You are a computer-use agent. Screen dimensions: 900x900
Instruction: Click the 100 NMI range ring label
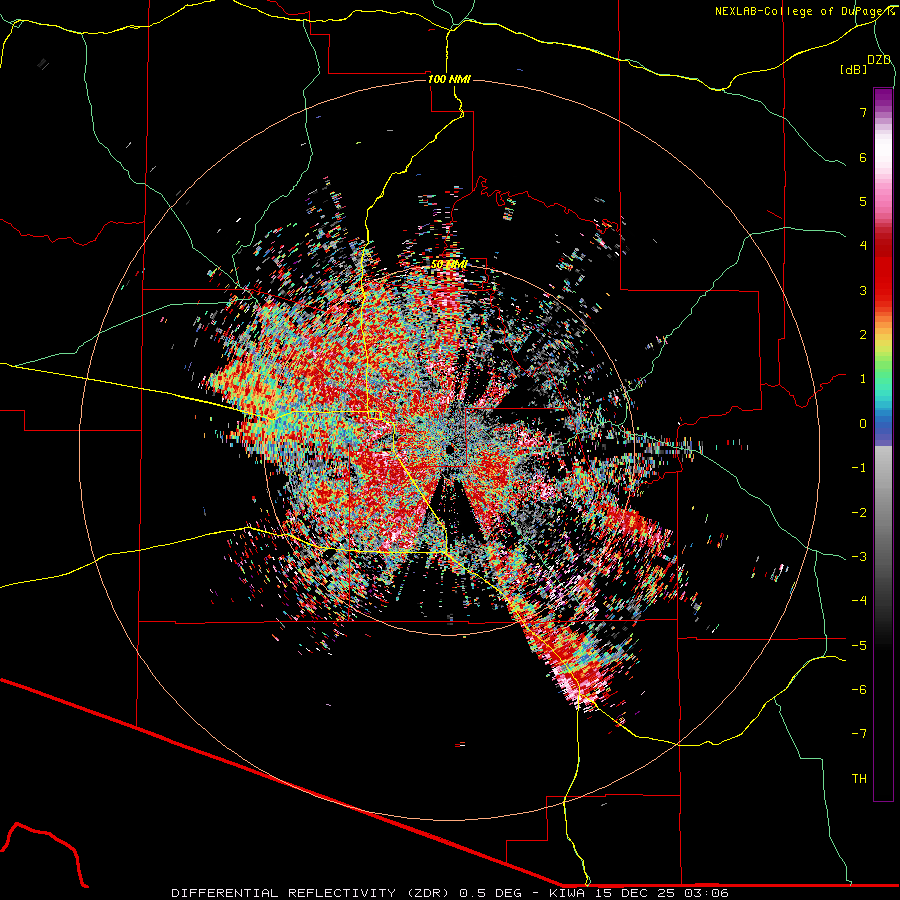pyautogui.click(x=449, y=79)
